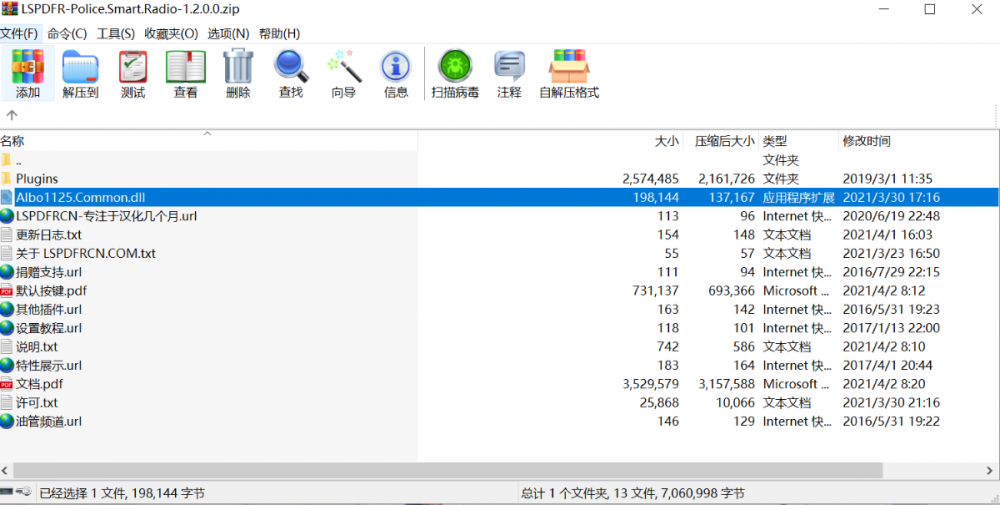Open the 命令(C) menu
Image resolution: width=1000 pixels, height=505 pixels.
[67, 34]
